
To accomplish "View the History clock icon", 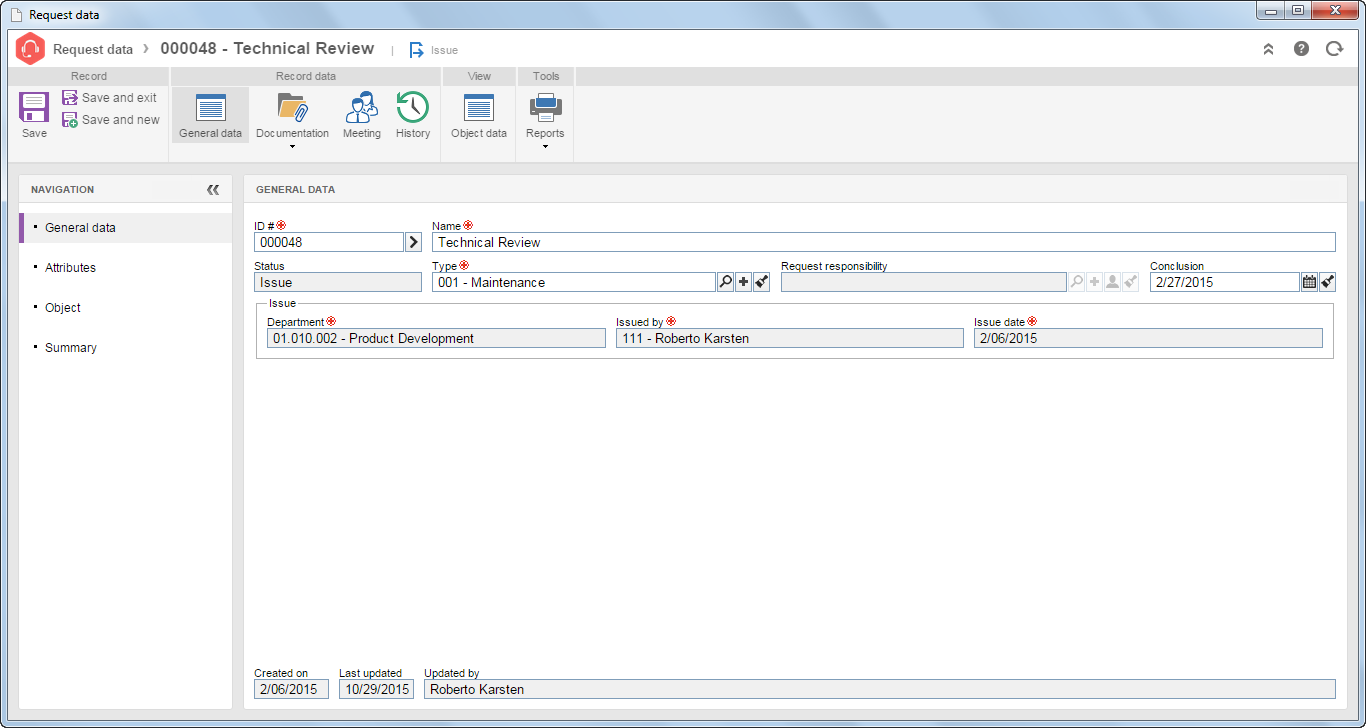I will pyautogui.click(x=412, y=107).
